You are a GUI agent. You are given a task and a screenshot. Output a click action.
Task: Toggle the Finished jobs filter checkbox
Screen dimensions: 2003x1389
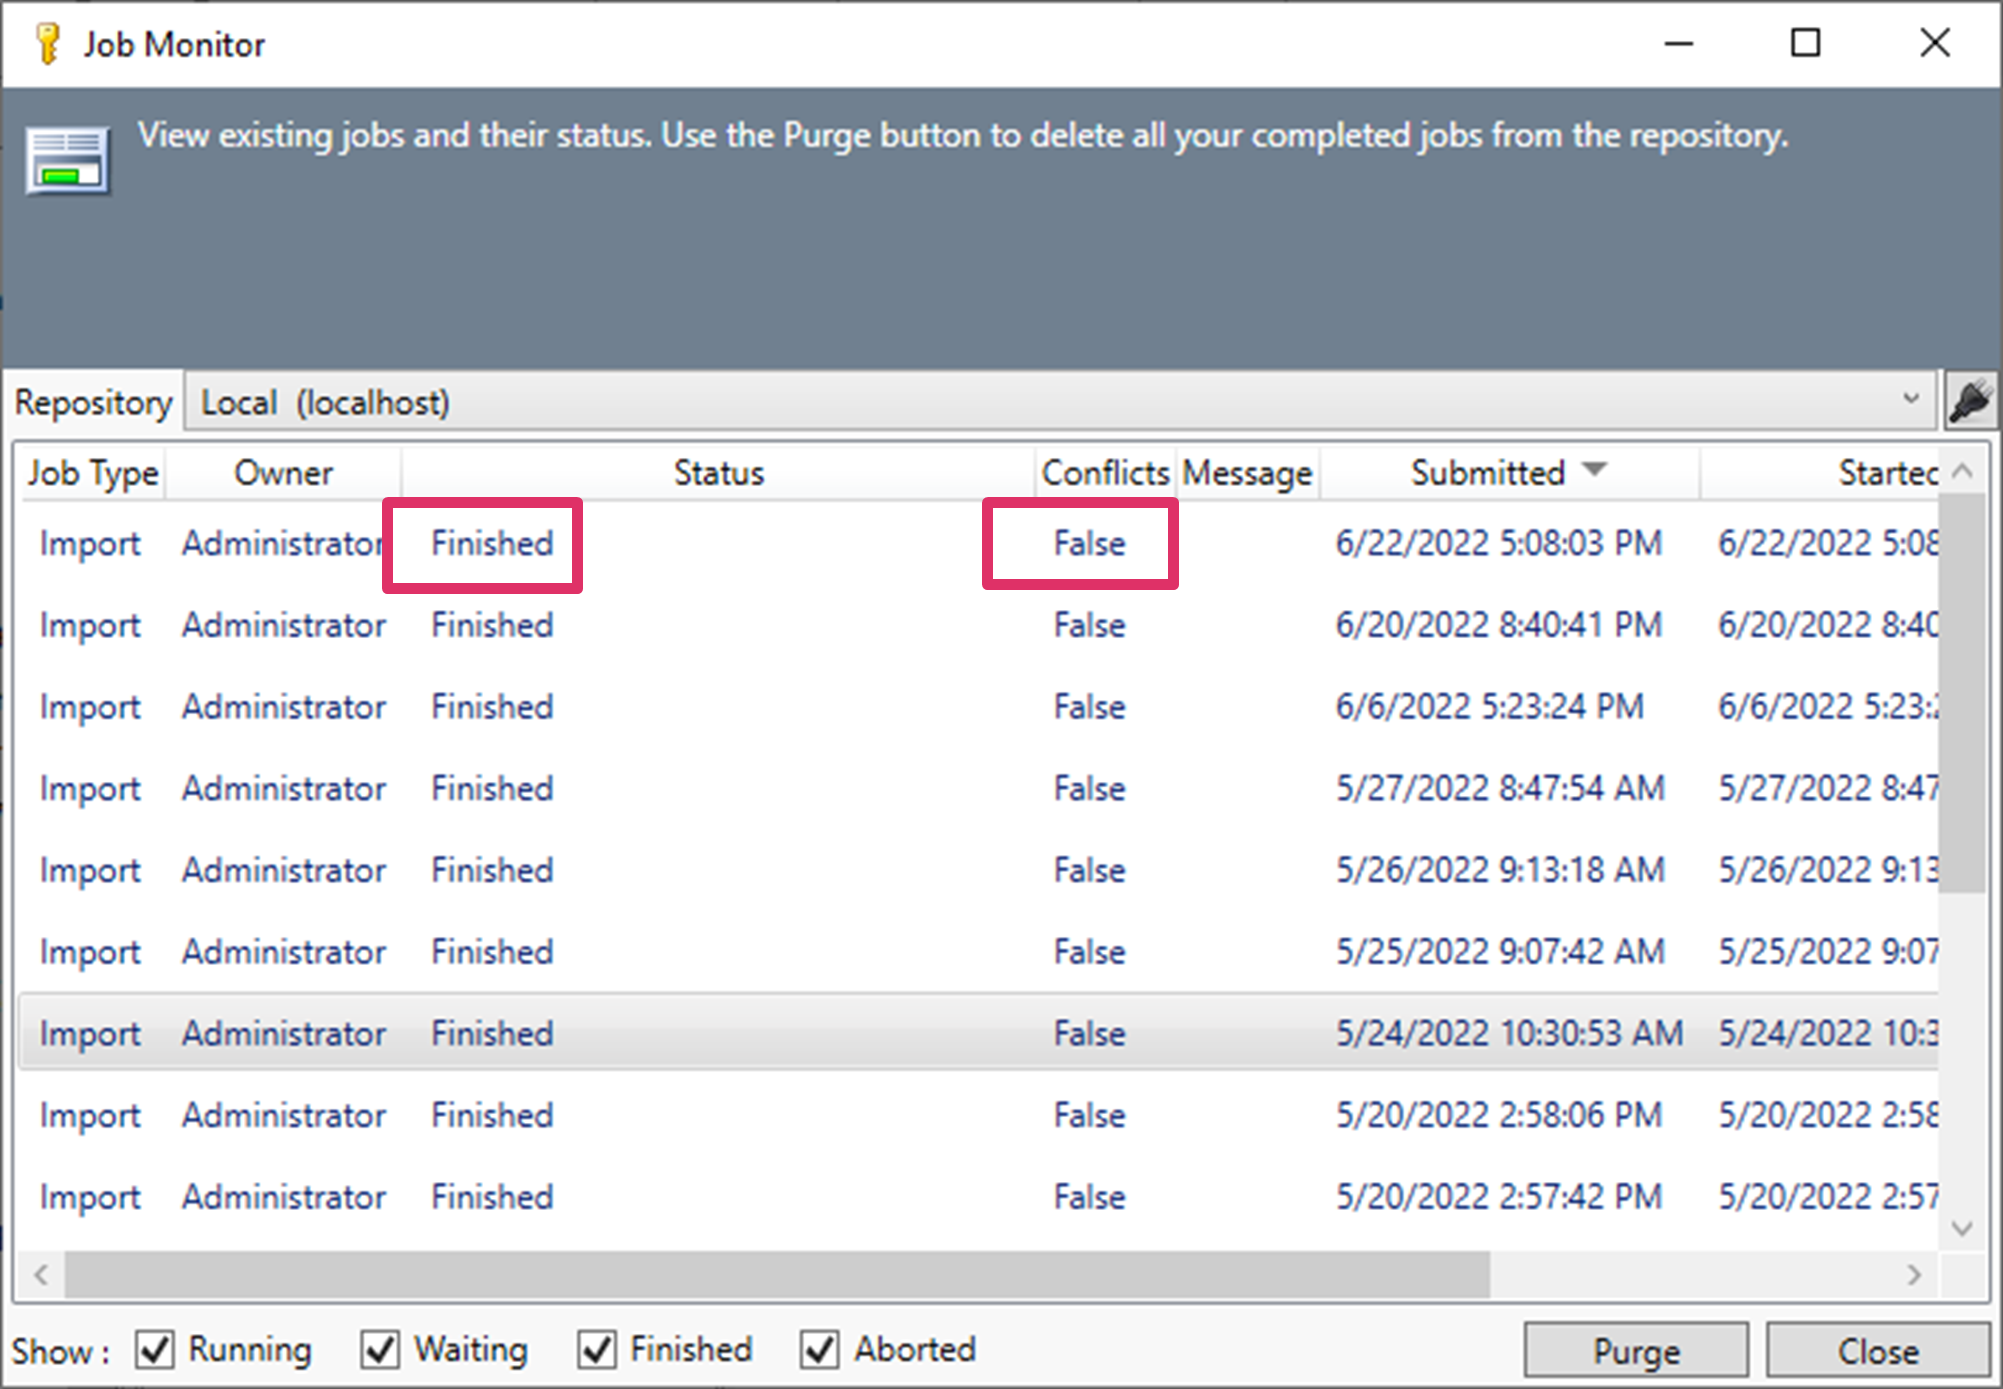point(597,1349)
